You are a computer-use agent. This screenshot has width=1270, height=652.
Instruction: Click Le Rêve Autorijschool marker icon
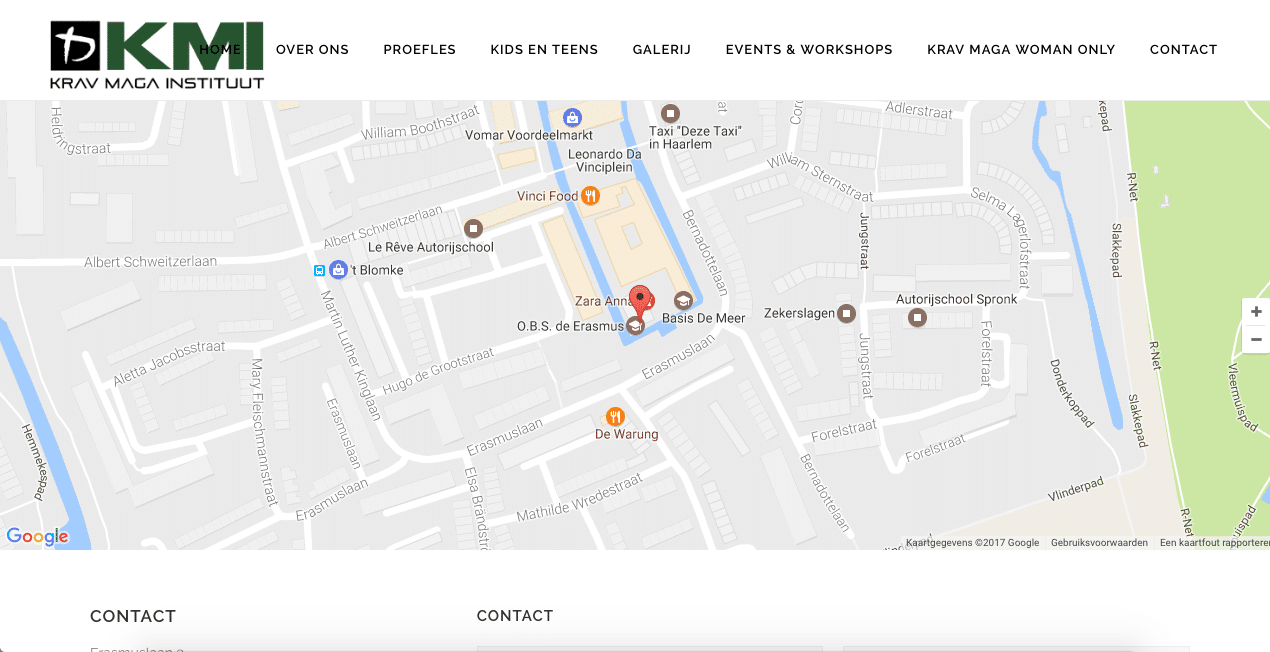click(474, 228)
